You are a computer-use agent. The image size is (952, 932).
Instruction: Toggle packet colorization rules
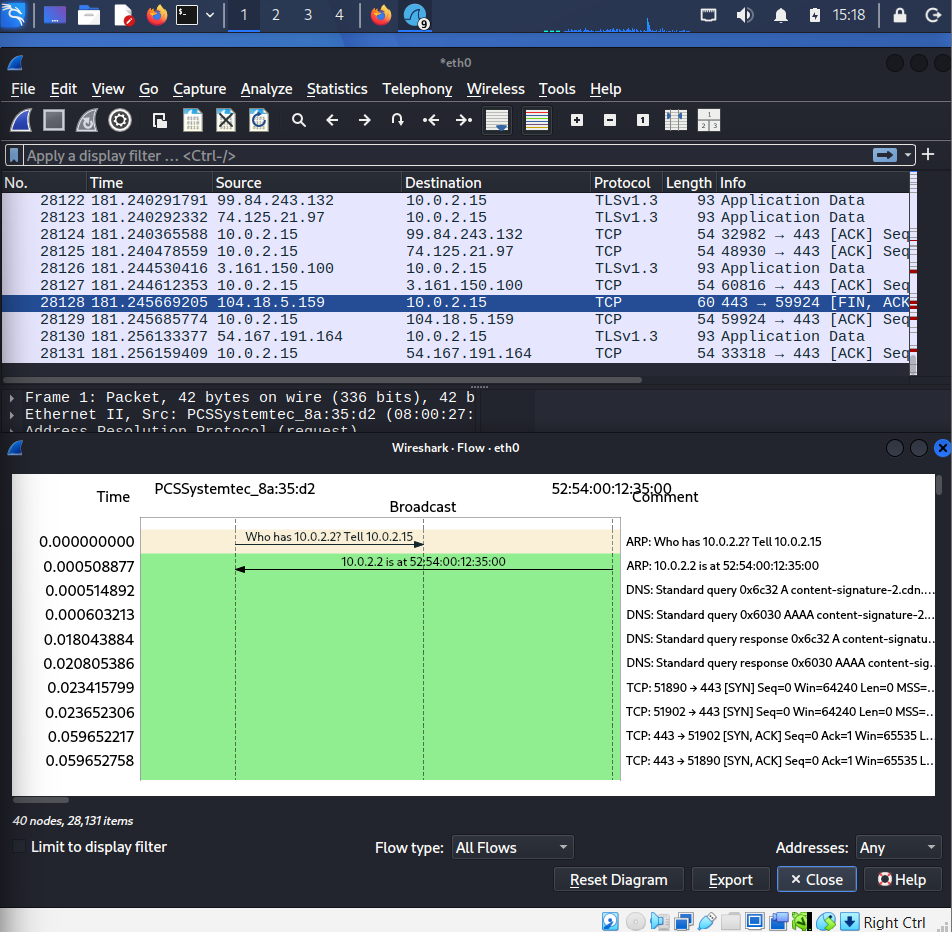click(x=537, y=120)
